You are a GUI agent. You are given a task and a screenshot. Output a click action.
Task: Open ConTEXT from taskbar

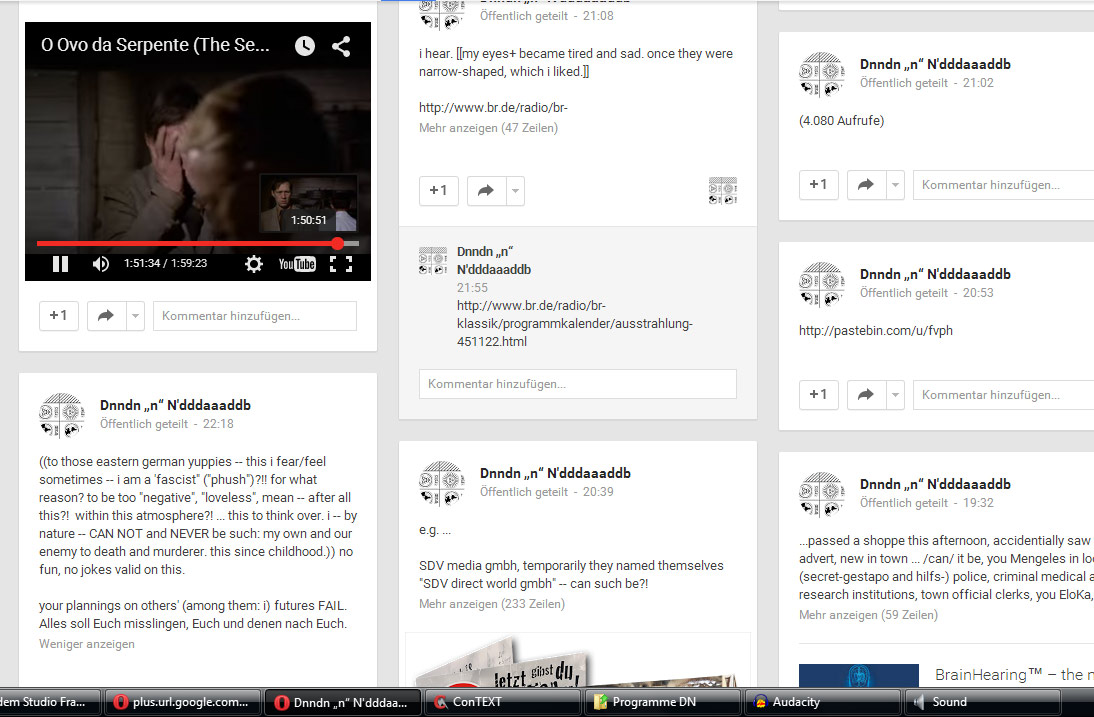coord(502,702)
